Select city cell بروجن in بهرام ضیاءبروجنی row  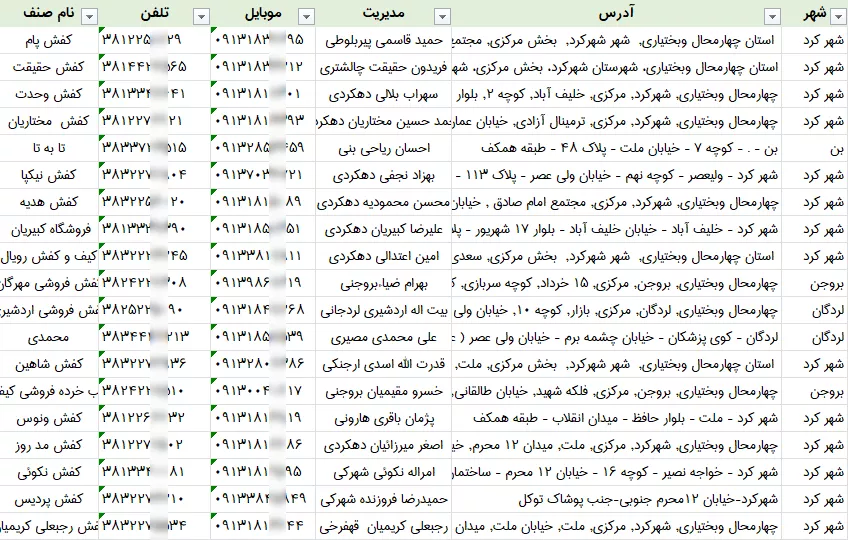(815, 284)
